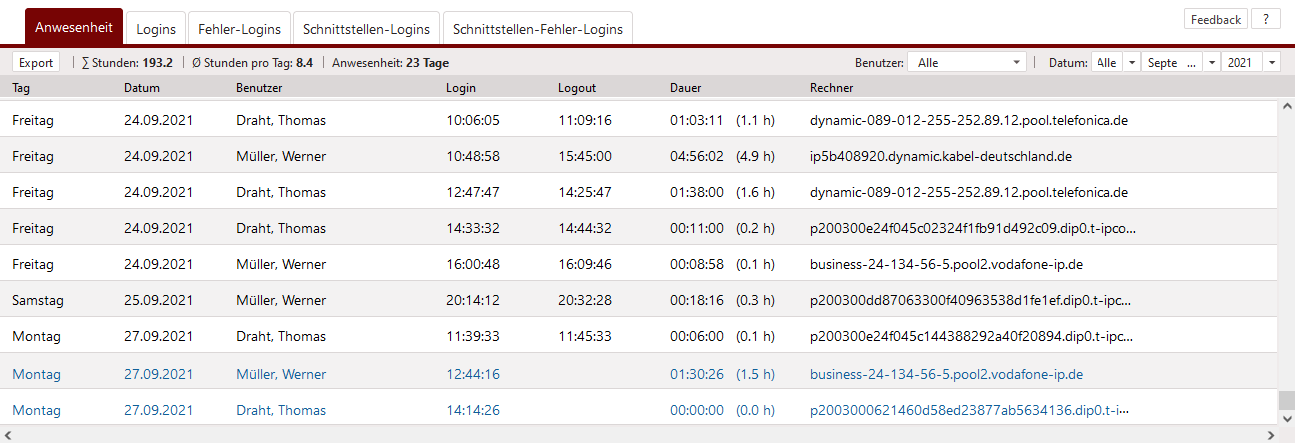Select the Schnittstellen-Logins tab
This screenshot has height=443, width=1295.
coord(367,29)
